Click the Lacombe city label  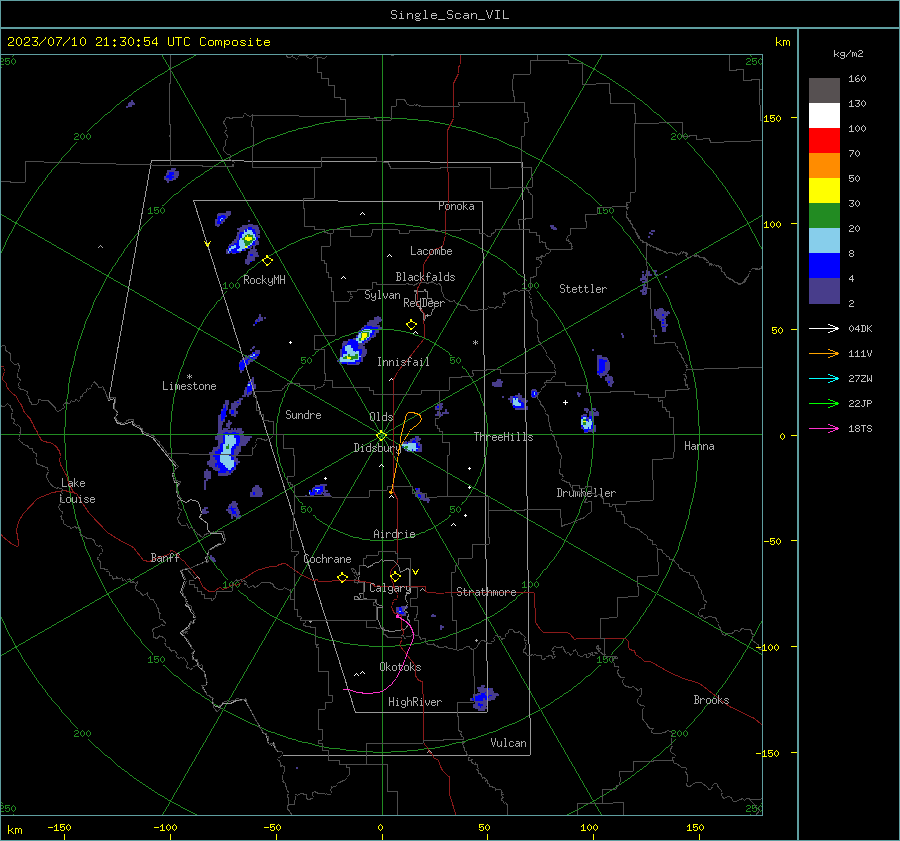pyautogui.click(x=431, y=251)
